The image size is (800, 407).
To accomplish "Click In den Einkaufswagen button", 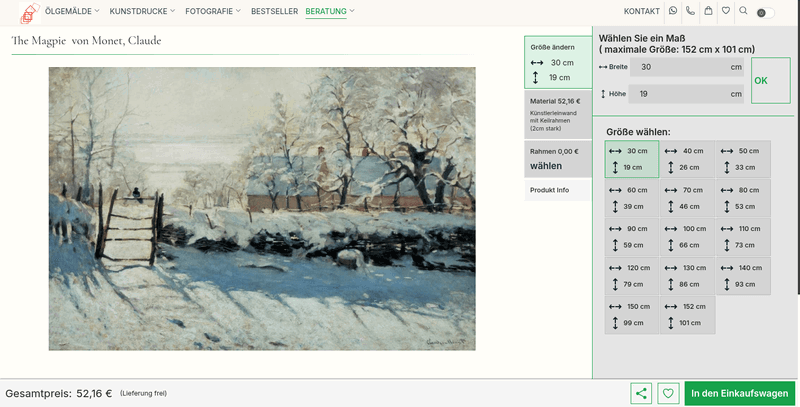I will (x=739, y=393).
